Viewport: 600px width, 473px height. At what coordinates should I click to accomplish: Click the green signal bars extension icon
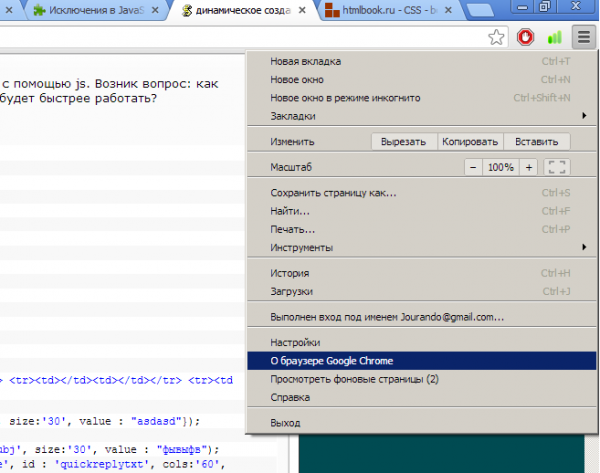554,38
